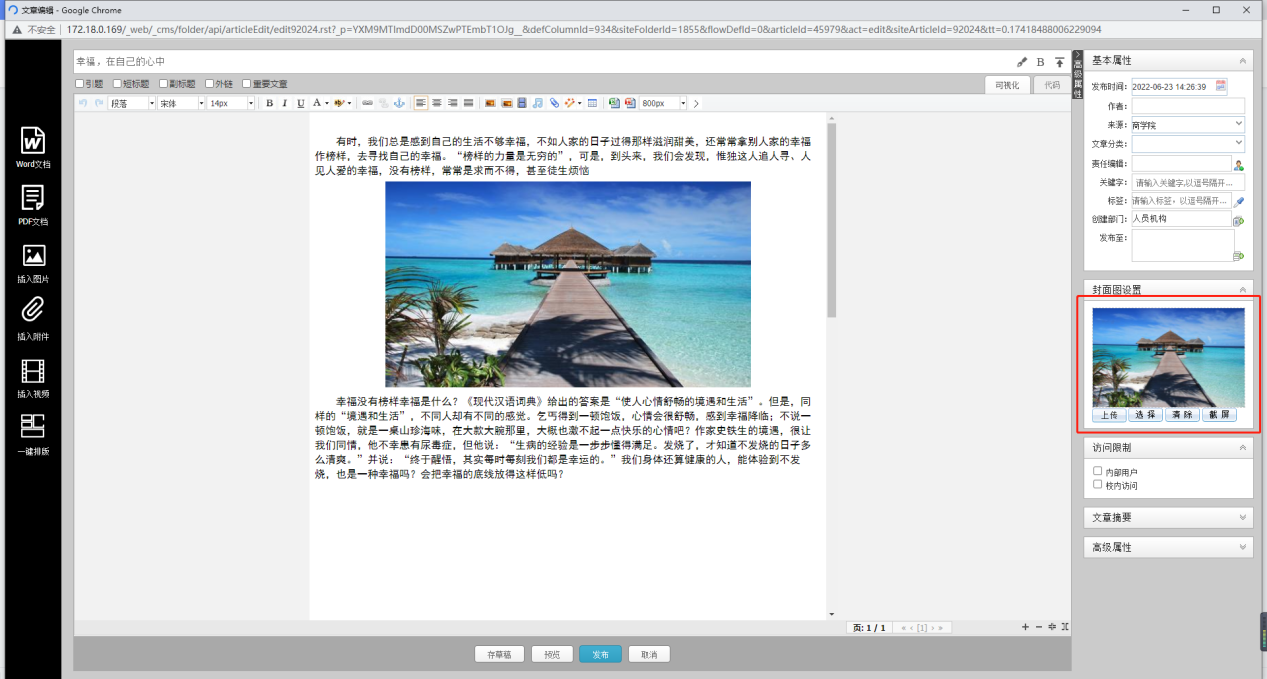This screenshot has width=1267, height=679.
Task: Run the 一键排版 layout tool
Action: (32, 427)
